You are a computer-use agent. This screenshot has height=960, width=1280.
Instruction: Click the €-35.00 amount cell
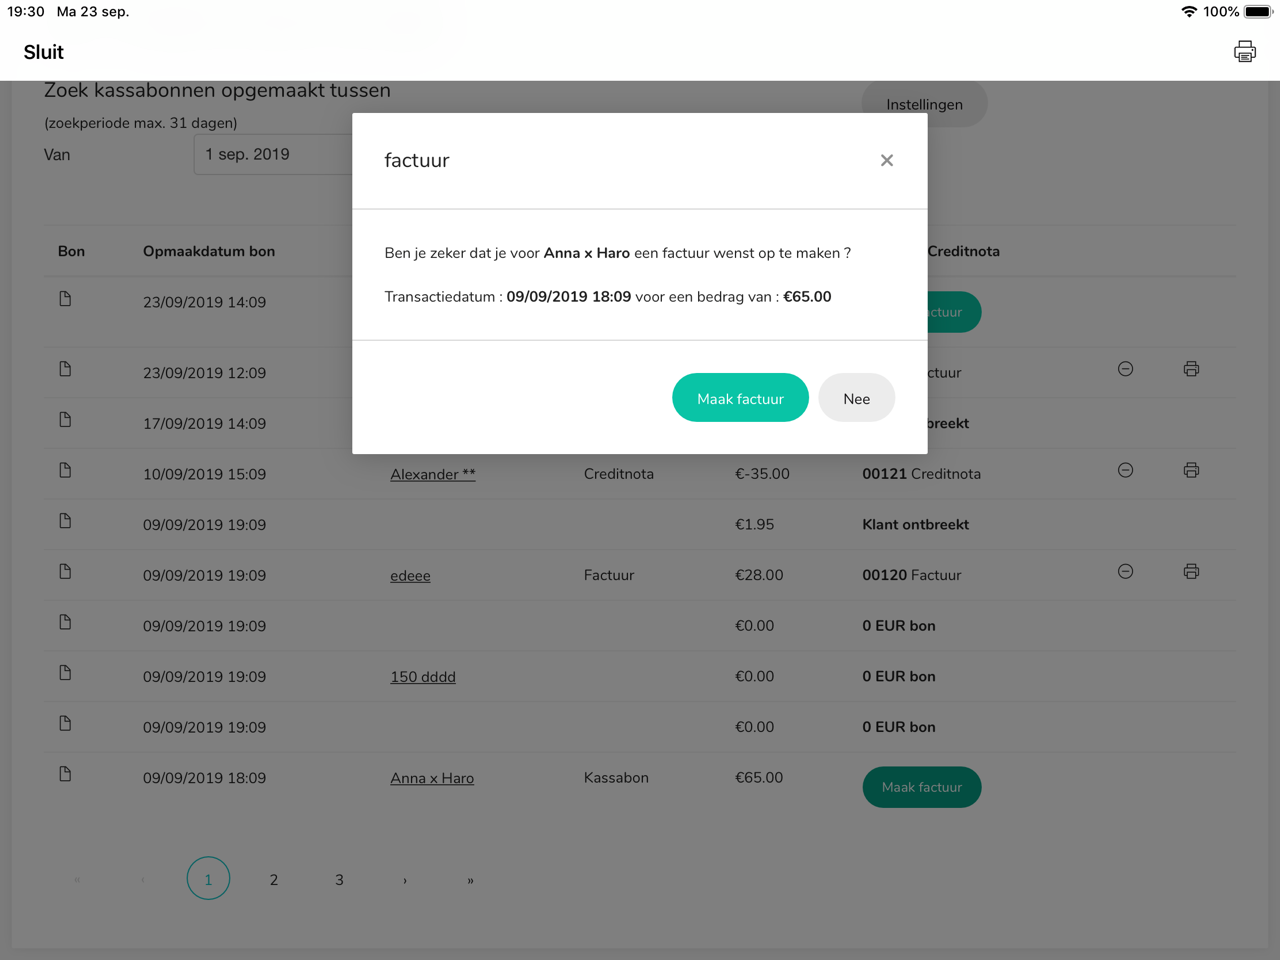[762, 474]
